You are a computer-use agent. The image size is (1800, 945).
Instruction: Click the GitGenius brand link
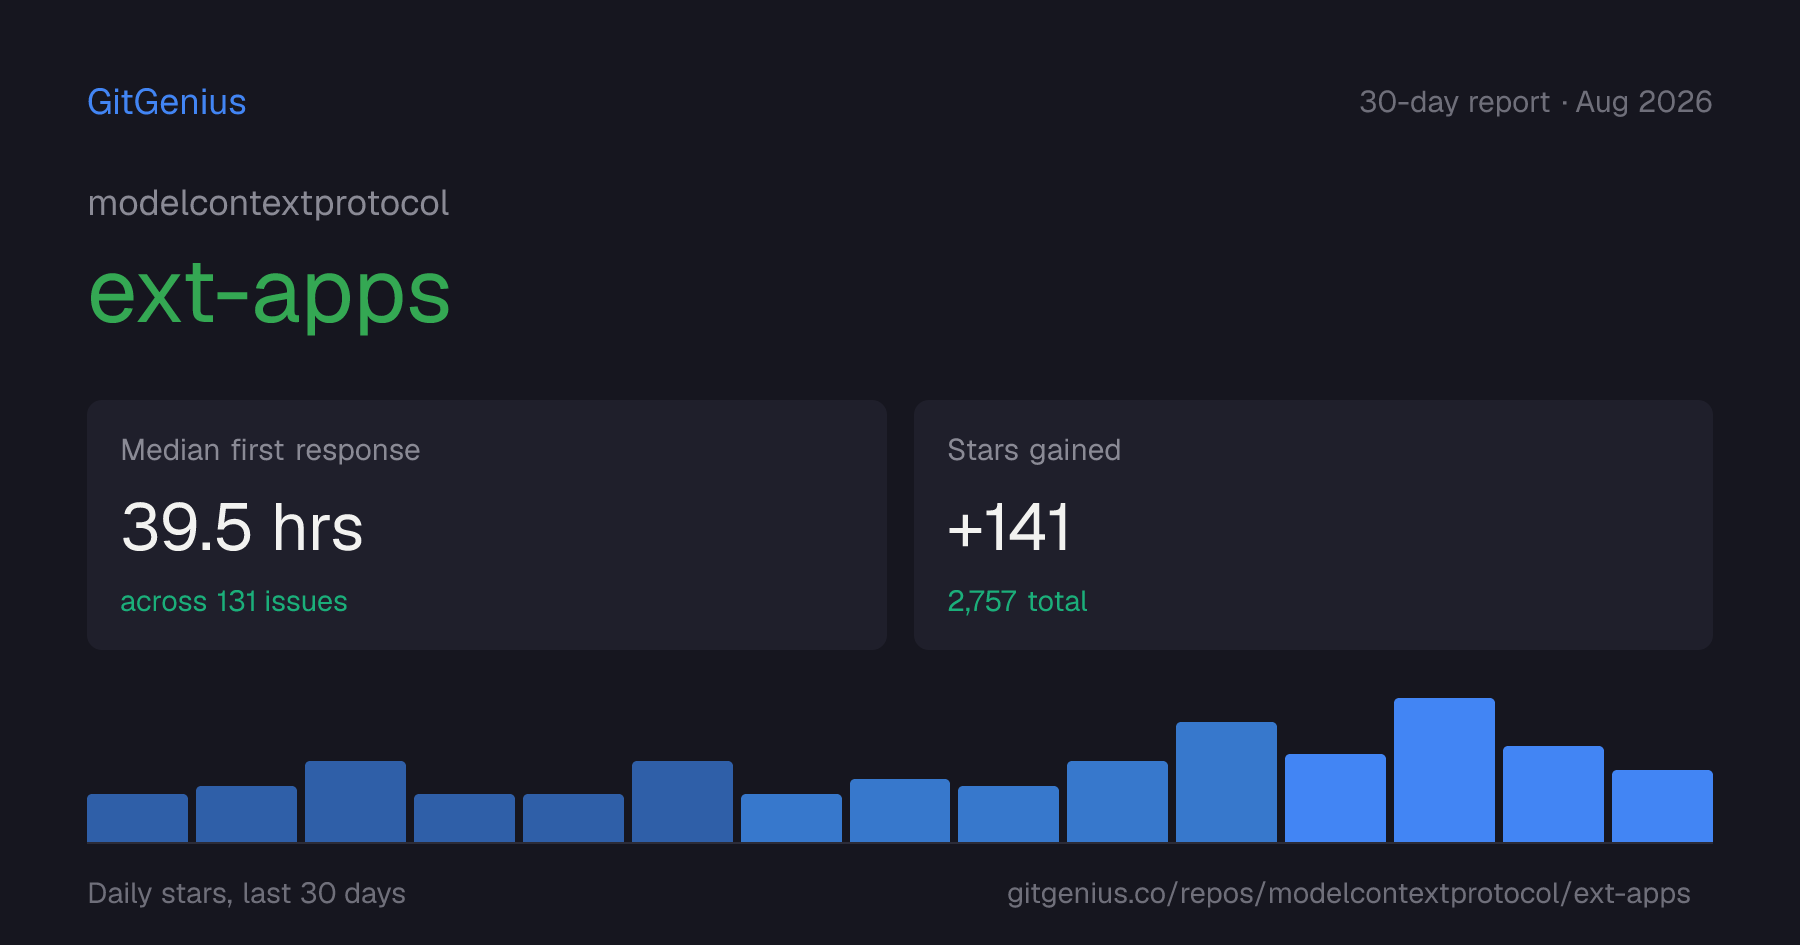point(167,102)
